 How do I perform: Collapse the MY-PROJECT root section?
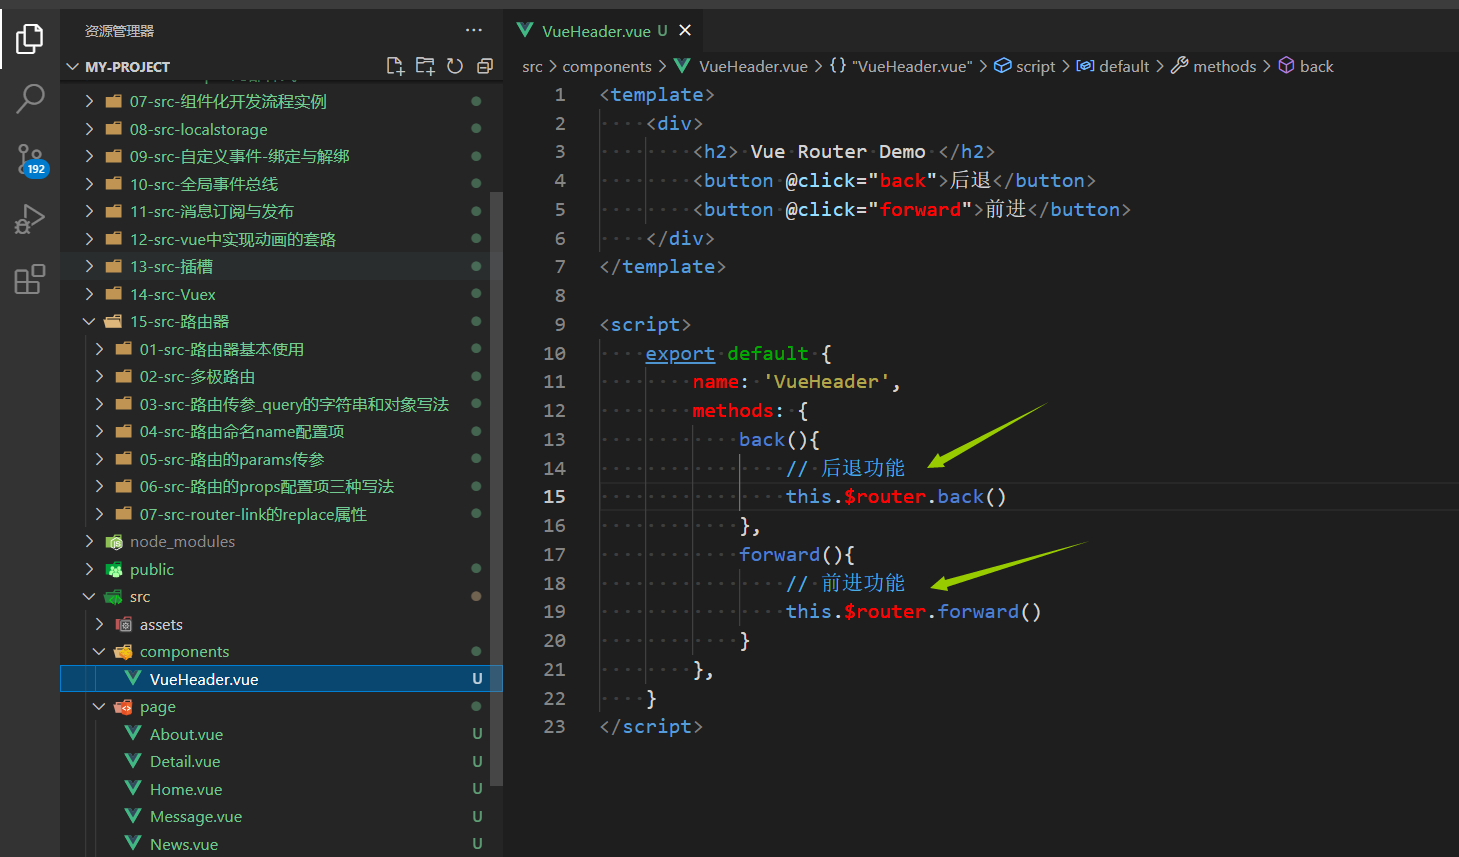(x=281, y=66)
